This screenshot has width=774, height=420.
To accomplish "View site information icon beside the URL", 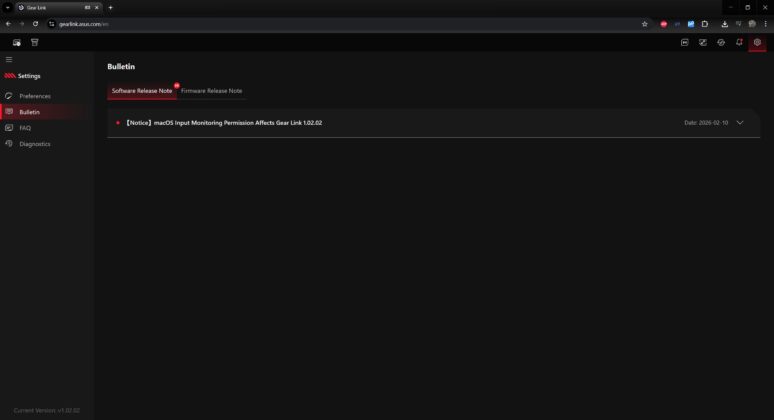I will coord(51,24).
